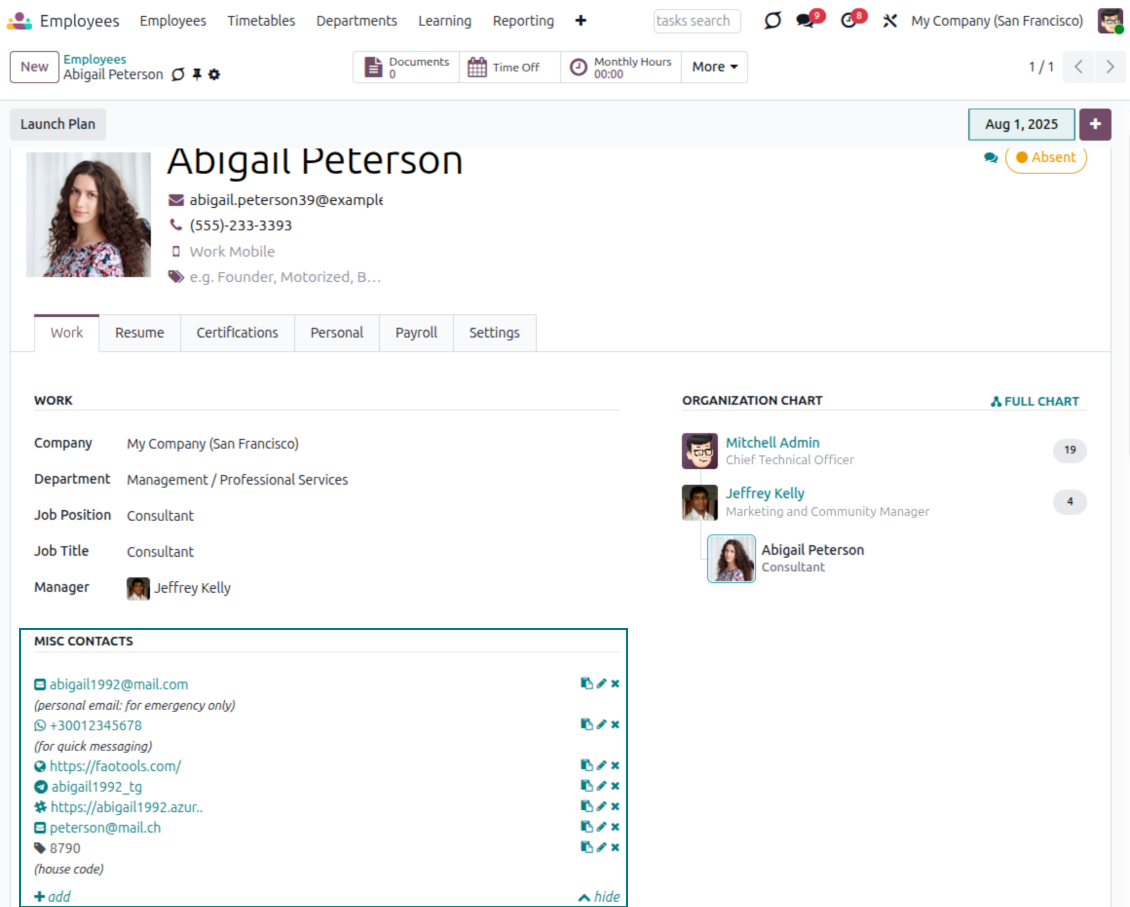Open the Time Off smart button
1130x907 pixels.
click(505, 67)
